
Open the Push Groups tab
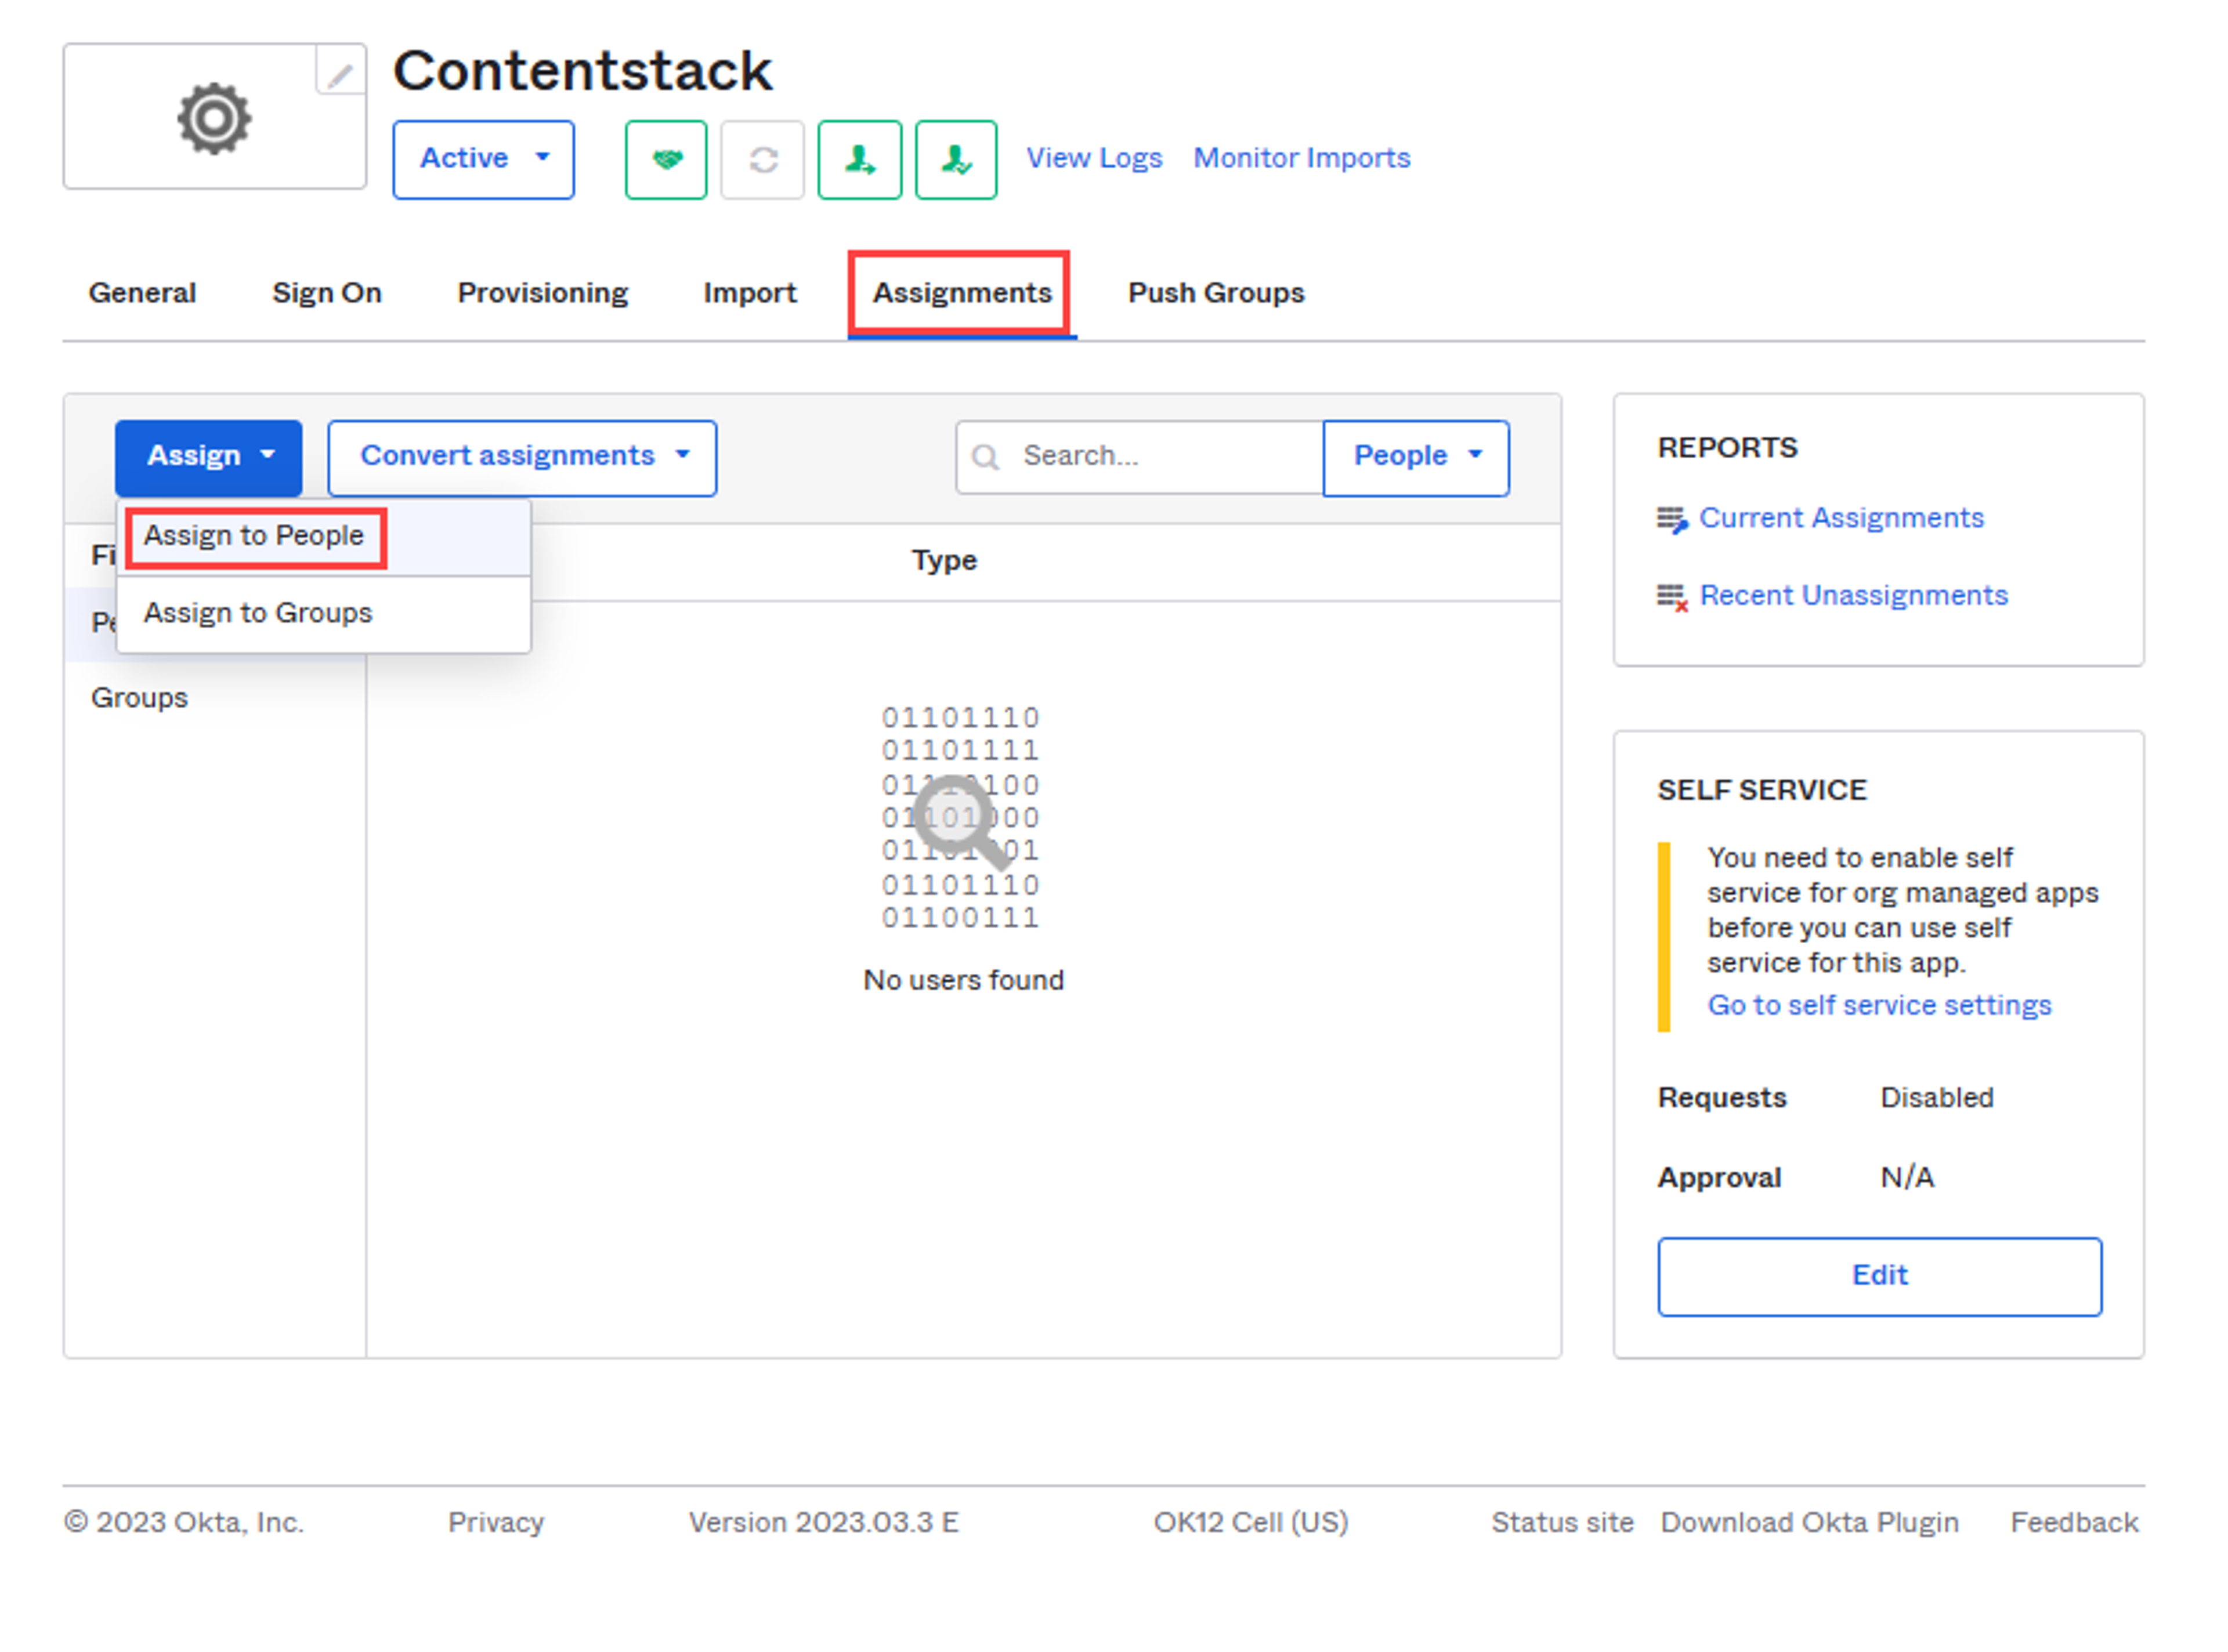1217,293
